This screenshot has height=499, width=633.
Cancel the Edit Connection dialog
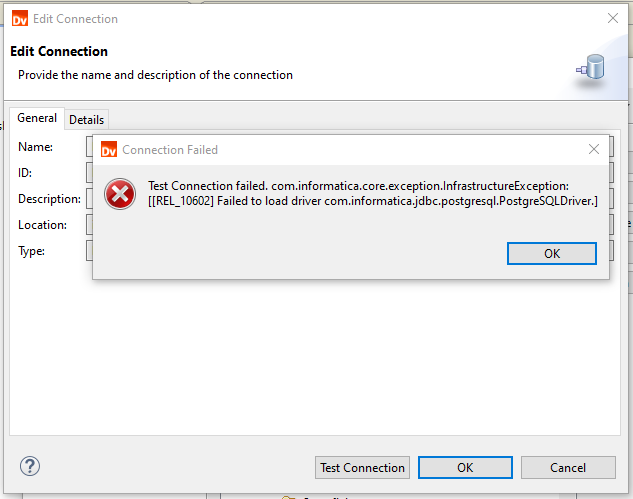(568, 468)
